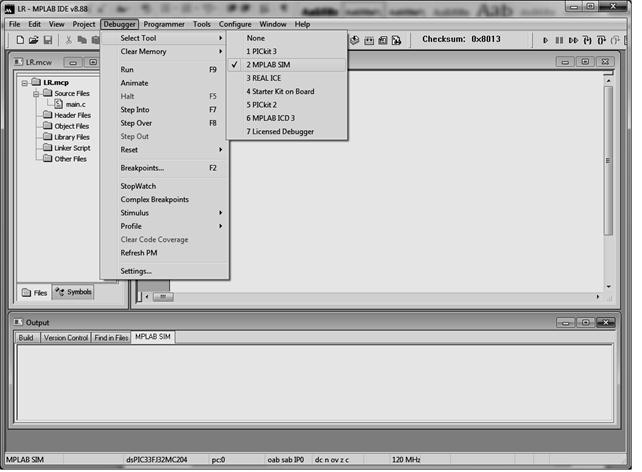This screenshot has width=642, height=472.
Task: Switch to the Build output tab
Action: click(26, 338)
